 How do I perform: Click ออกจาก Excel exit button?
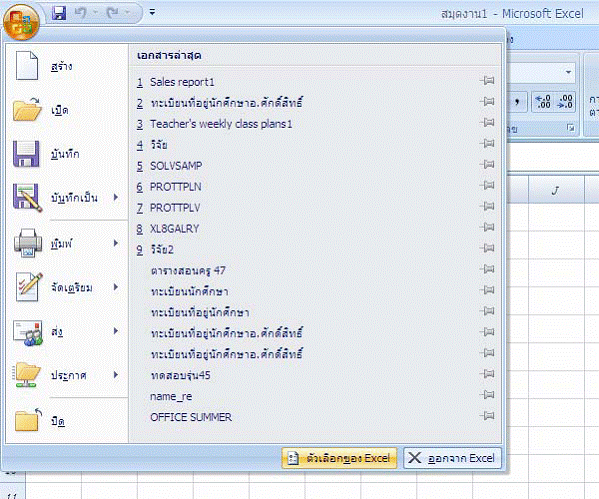[x=452, y=458]
